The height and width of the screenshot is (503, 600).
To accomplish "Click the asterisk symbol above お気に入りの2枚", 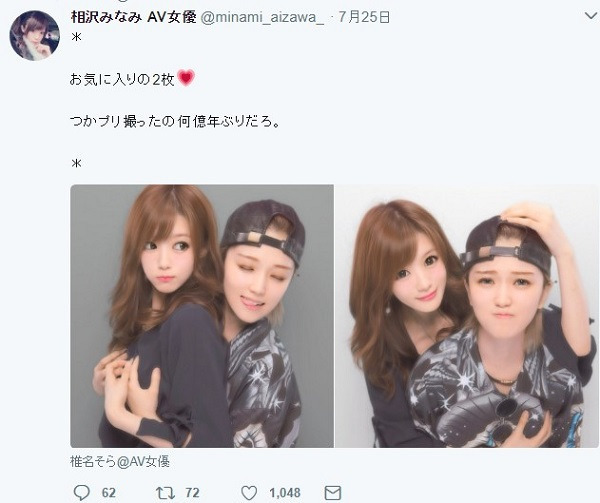I will pos(76,37).
